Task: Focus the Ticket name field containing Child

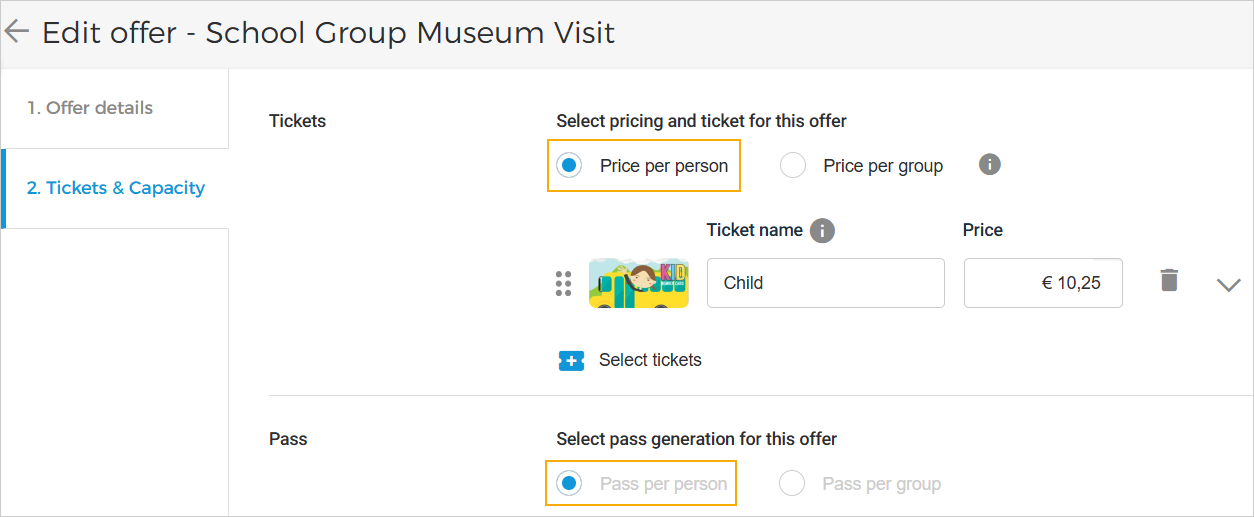Action: tap(825, 283)
